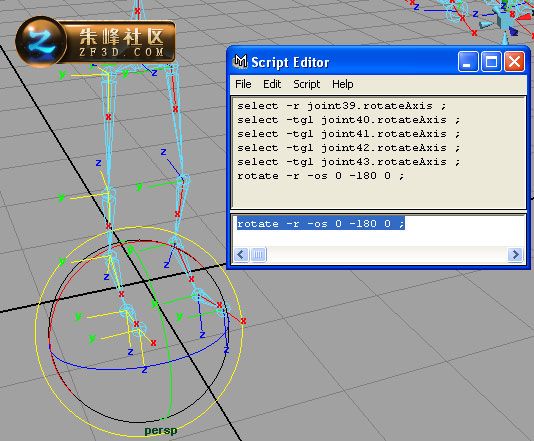The height and width of the screenshot is (441, 534).
Task: Open the File menu in Script Editor
Action: (x=243, y=84)
